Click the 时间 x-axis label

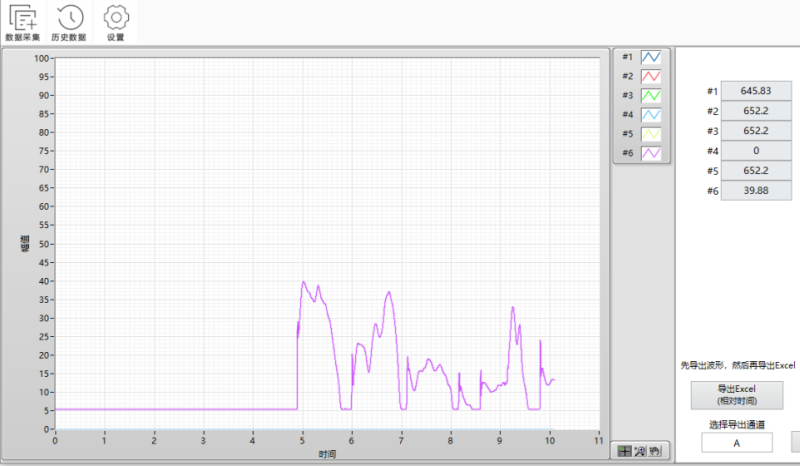[327, 455]
